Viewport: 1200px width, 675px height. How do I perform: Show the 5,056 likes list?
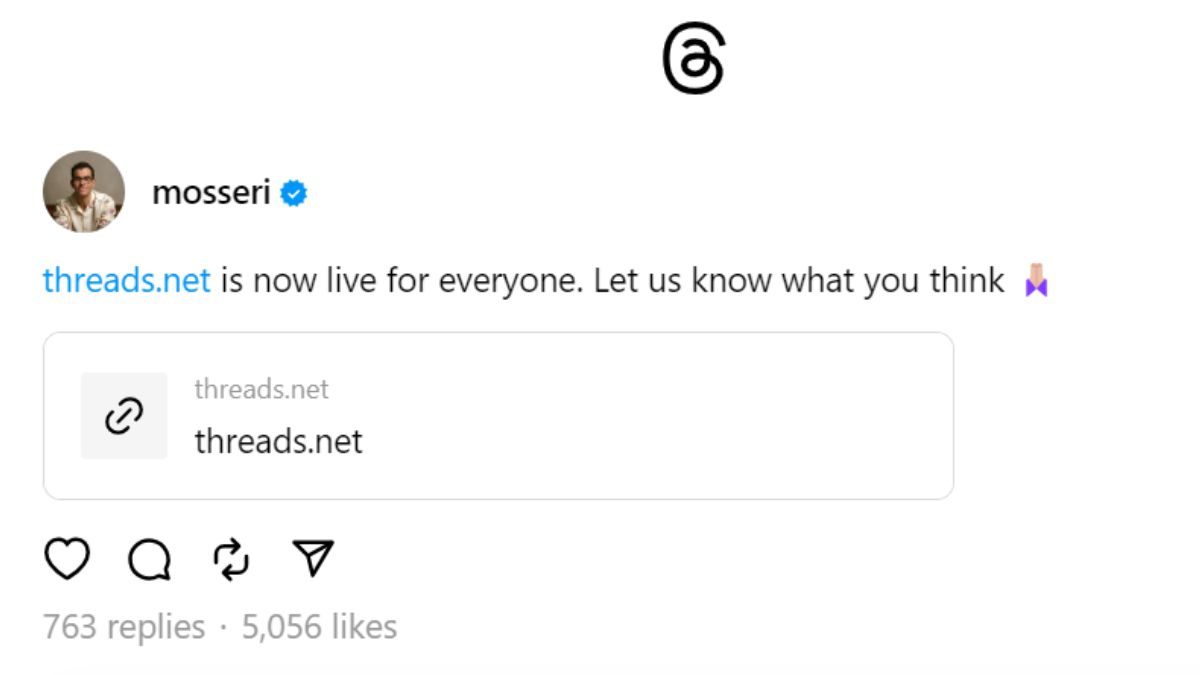tap(319, 627)
